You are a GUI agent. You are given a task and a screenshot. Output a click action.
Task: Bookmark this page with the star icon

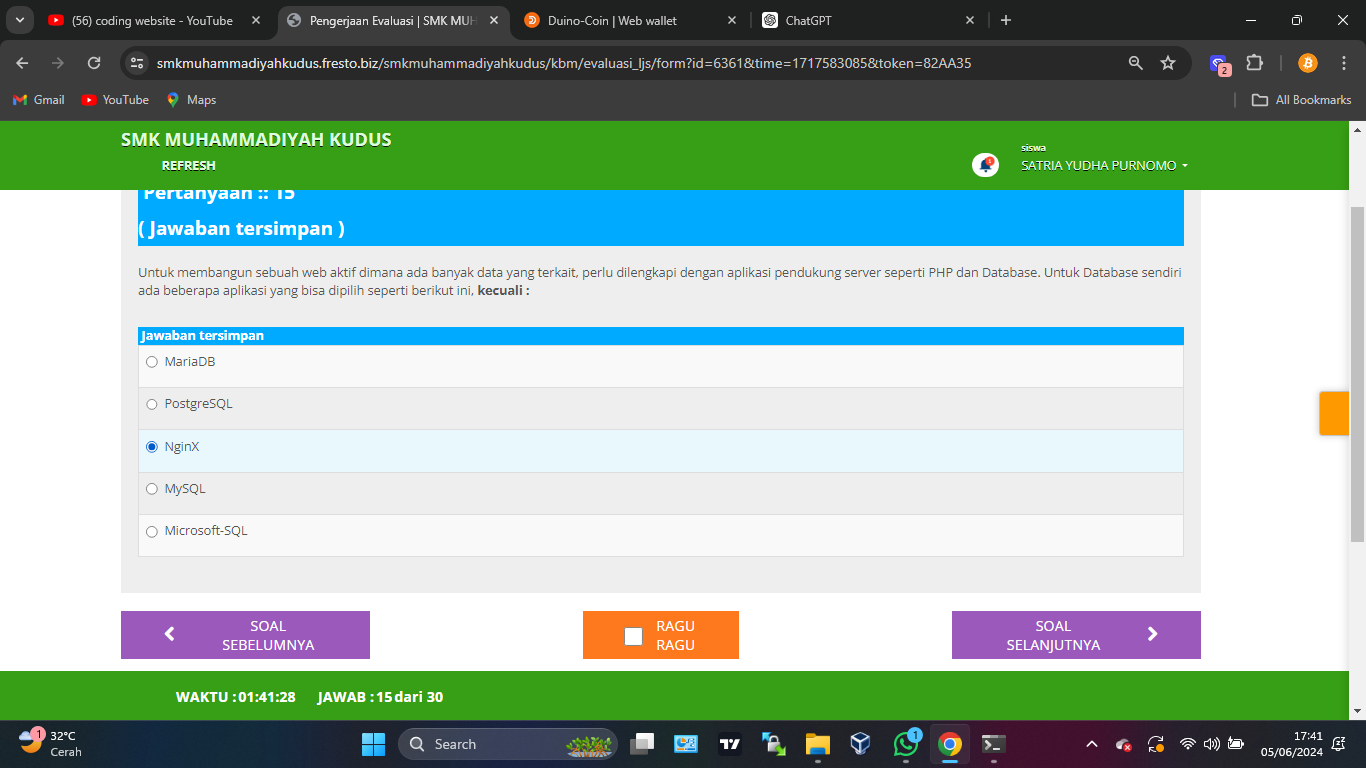coord(1168,63)
